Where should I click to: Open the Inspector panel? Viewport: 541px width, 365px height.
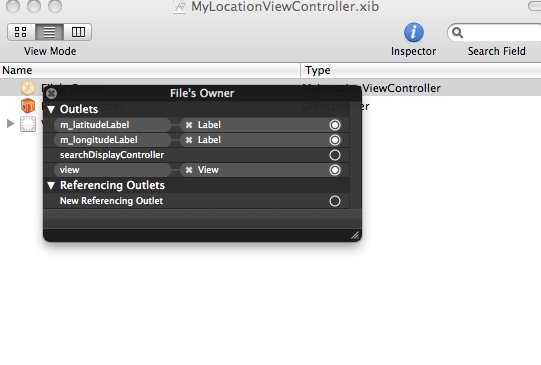(413, 33)
